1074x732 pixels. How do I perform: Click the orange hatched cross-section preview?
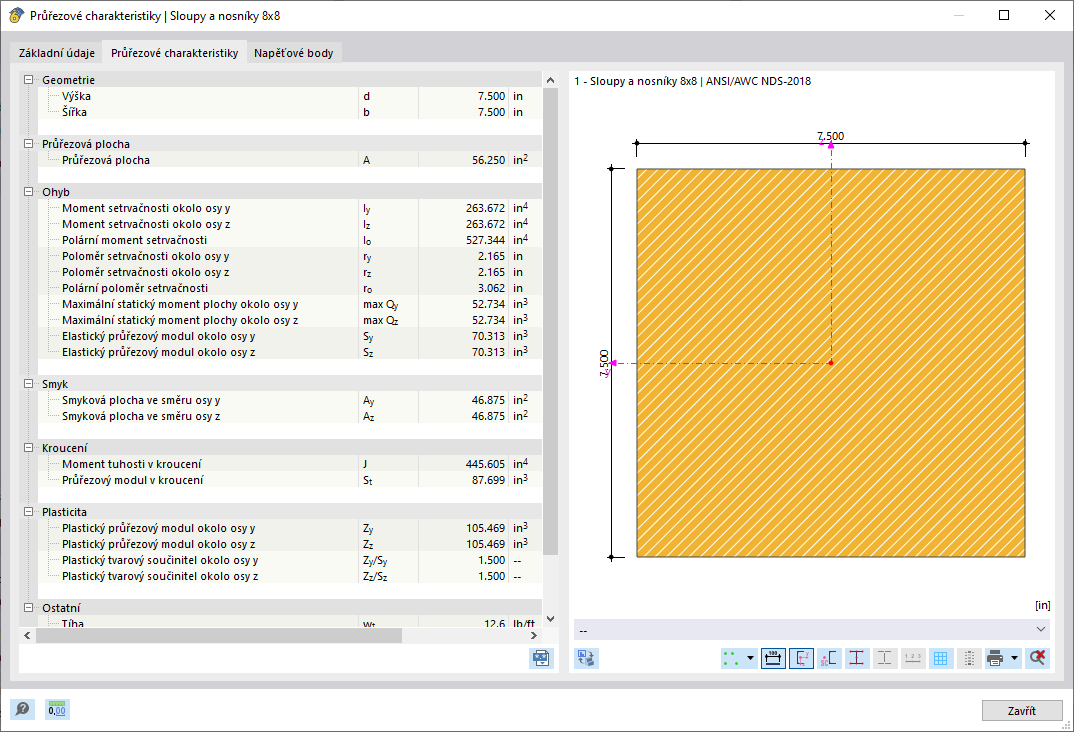click(x=831, y=363)
